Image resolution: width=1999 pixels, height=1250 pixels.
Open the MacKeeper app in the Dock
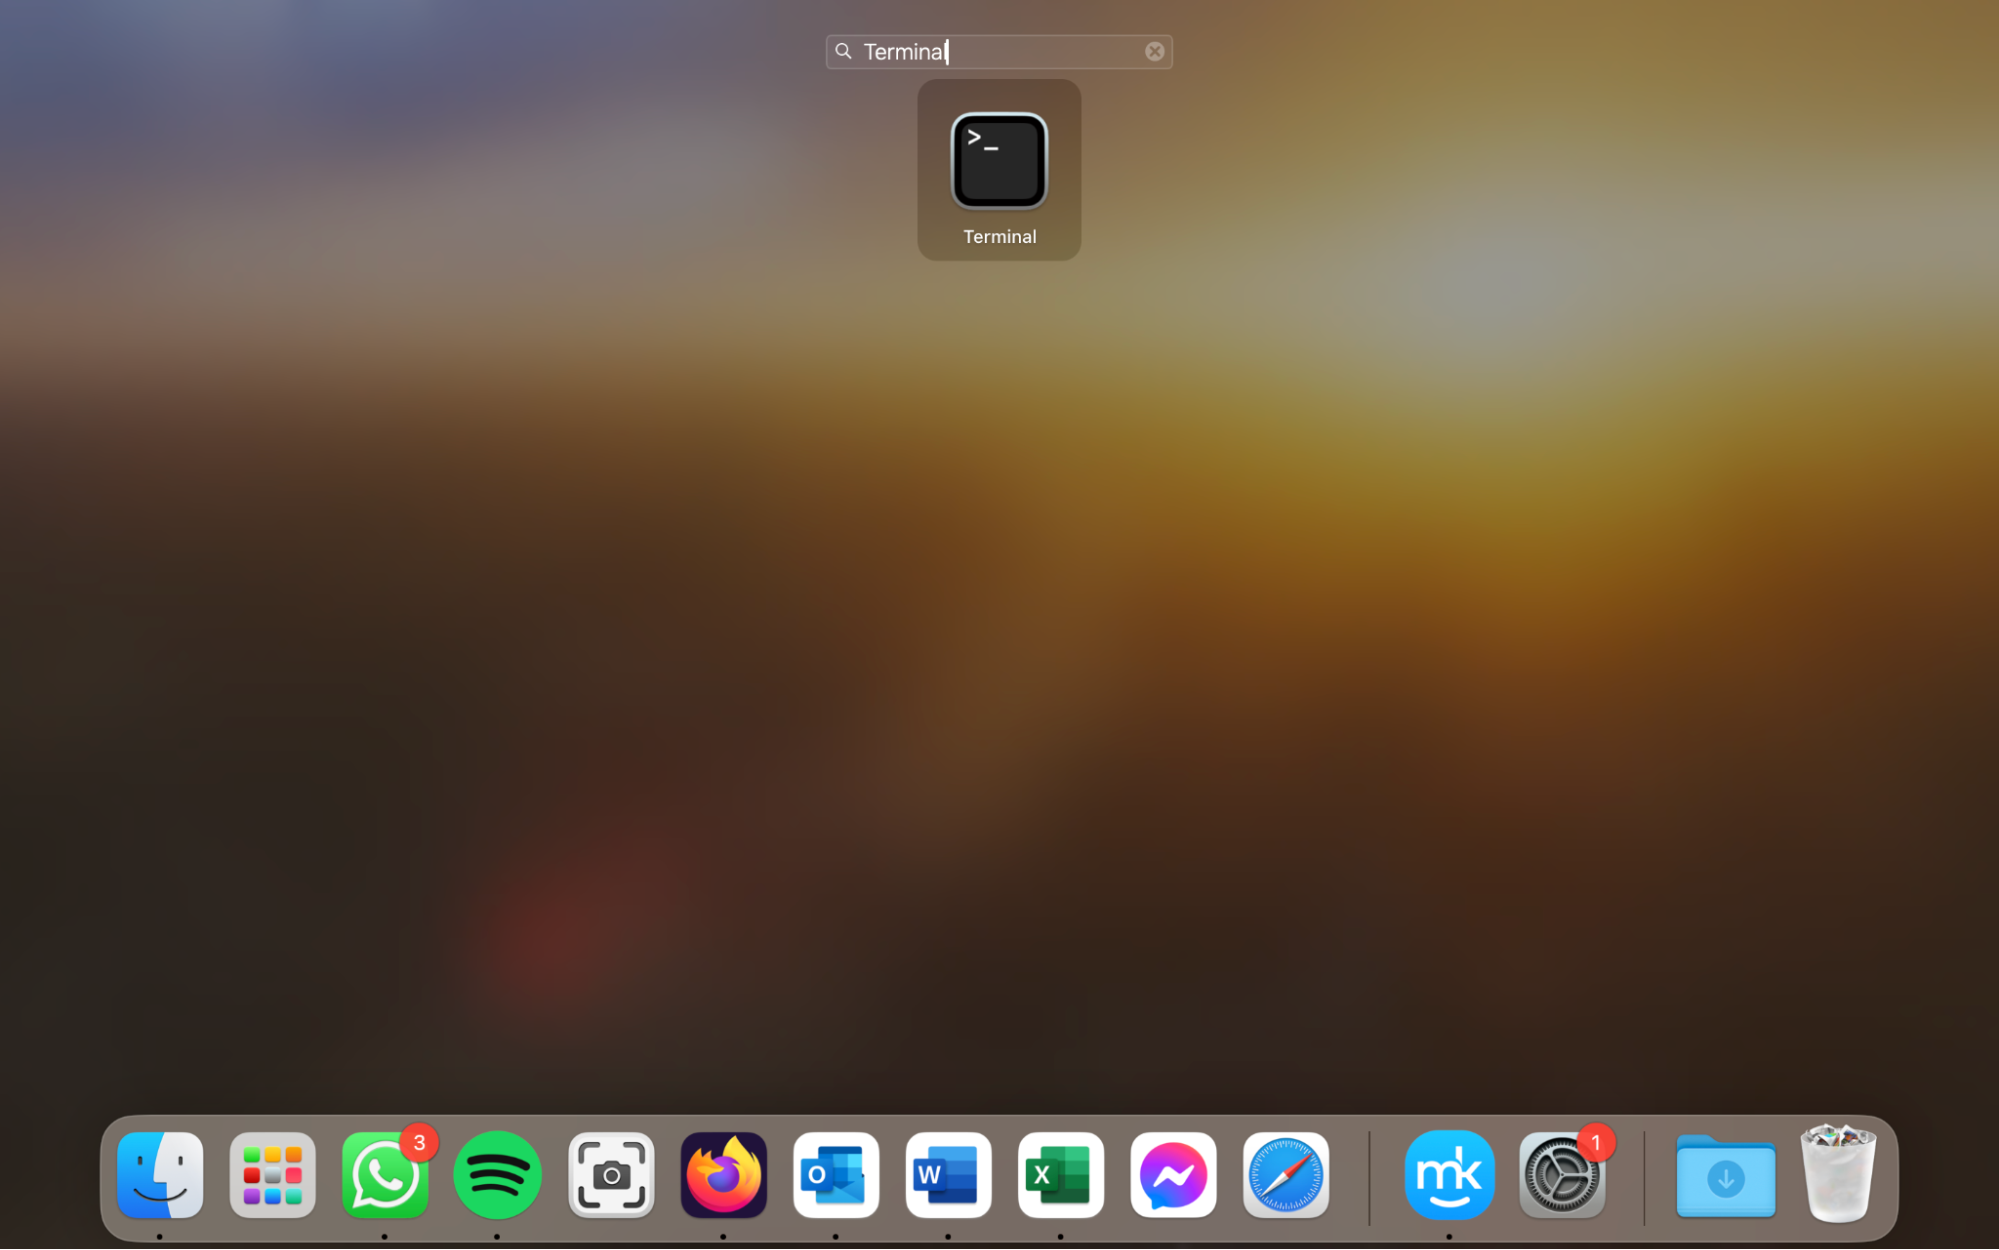click(x=1449, y=1175)
